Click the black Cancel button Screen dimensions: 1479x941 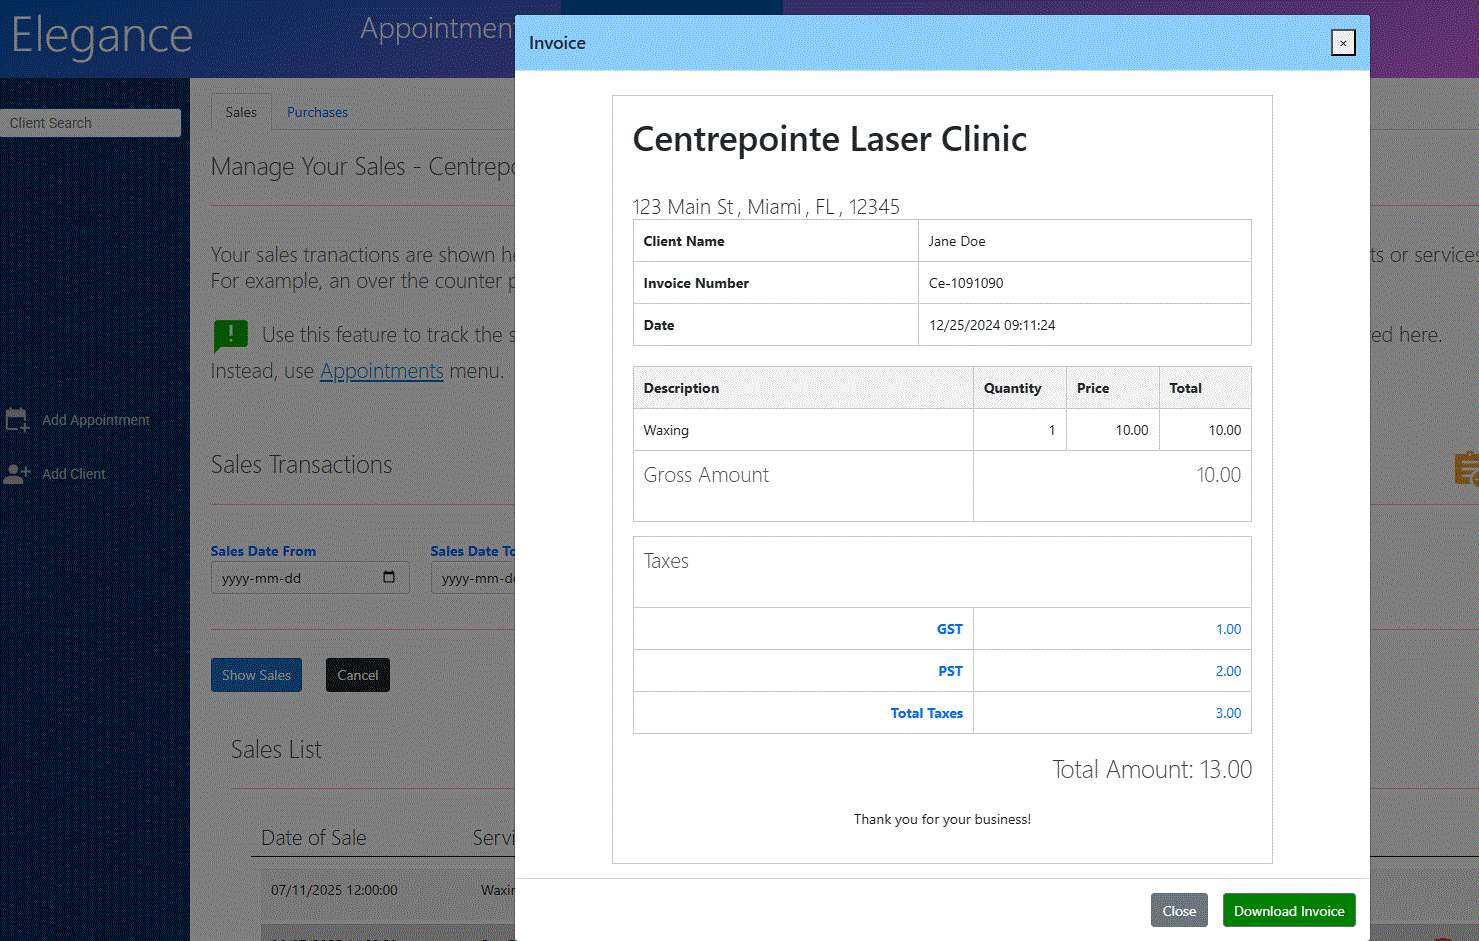pos(357,675)
